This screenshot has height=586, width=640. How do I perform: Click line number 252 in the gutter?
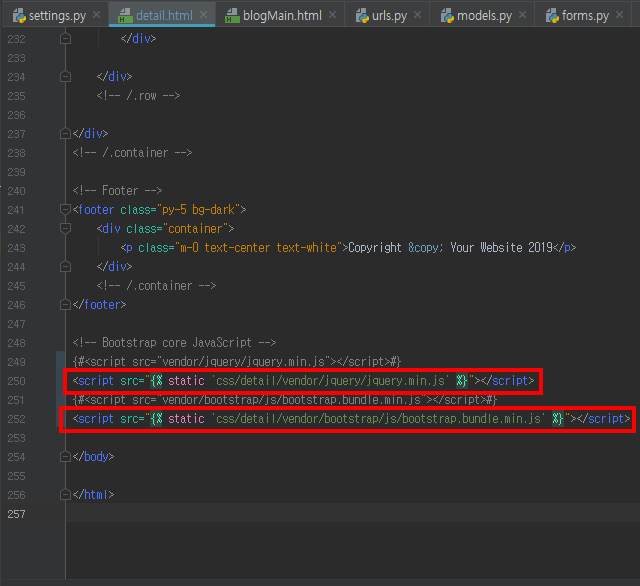(x=16, y=419)
